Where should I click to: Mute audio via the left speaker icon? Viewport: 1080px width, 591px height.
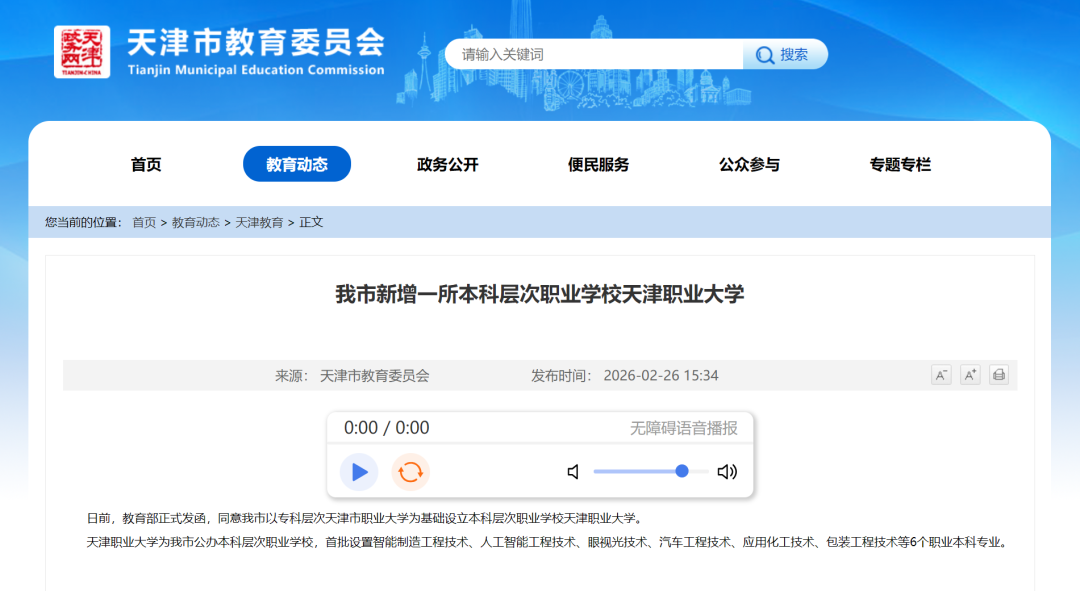[x=574, y=471]
